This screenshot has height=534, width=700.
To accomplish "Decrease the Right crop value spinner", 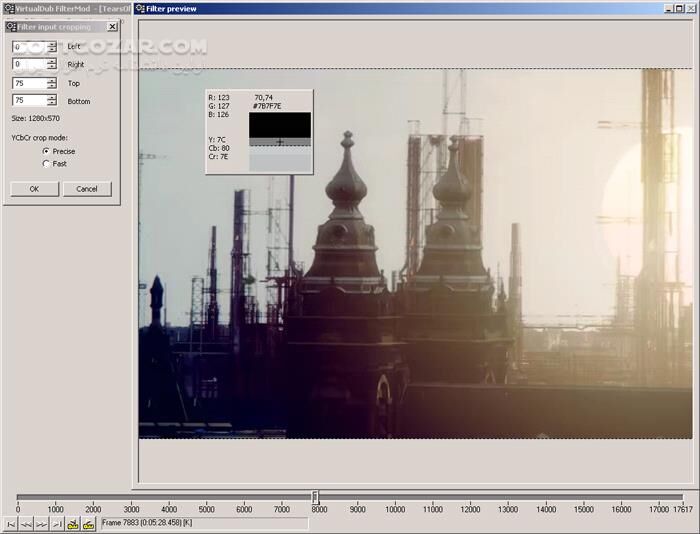I will pos(52,68).
